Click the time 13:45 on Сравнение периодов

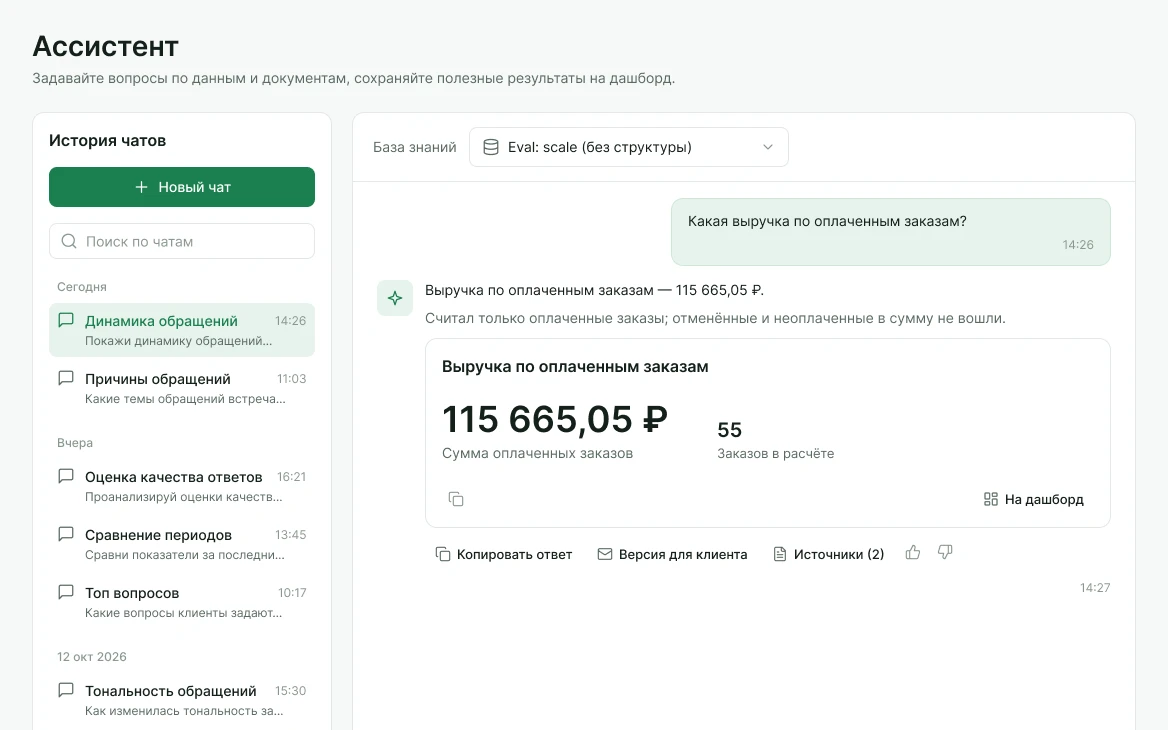click(x=291, y=534)
